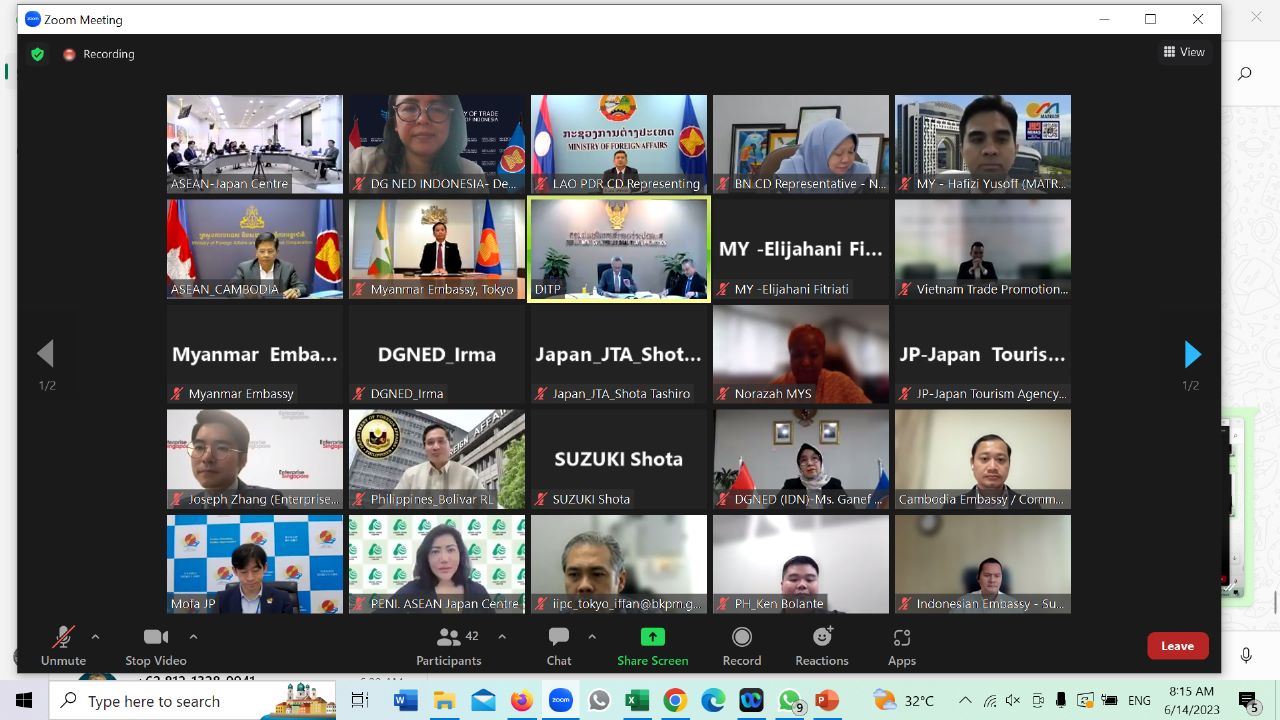Open Google Chrome from taskbar
Viewport: 1280px width, 720px height.
(x=675, y=701)
